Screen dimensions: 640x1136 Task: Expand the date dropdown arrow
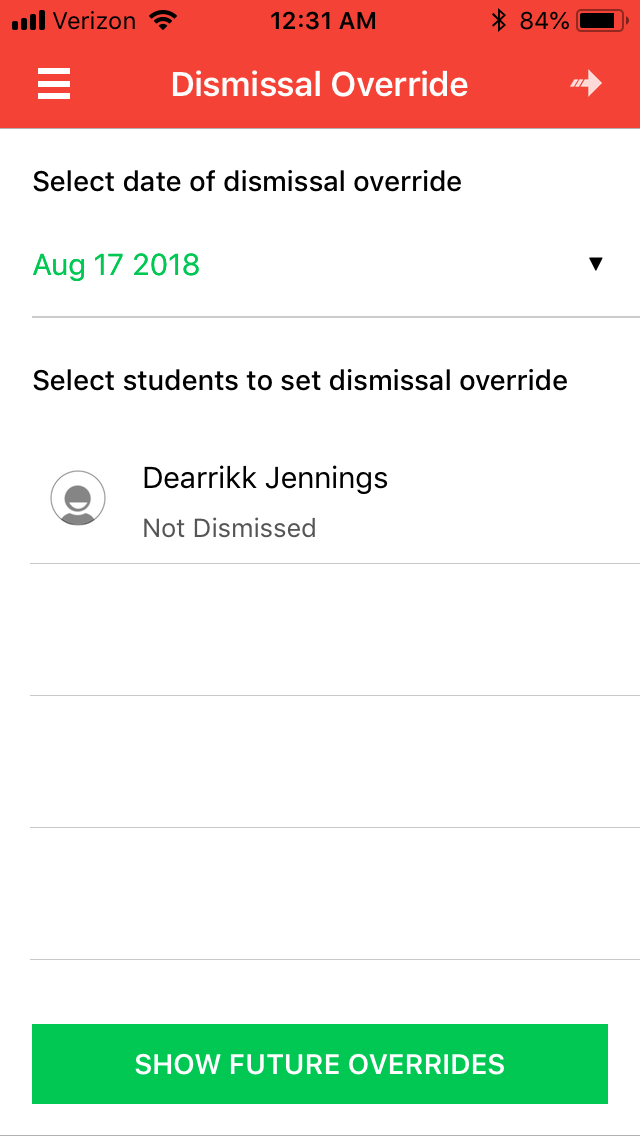tap(596, 264)
